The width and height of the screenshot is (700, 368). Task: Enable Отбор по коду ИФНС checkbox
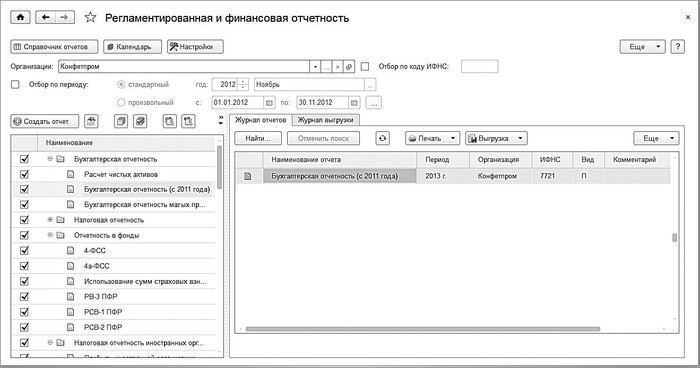pyautogui.click(x=365, y=67)
